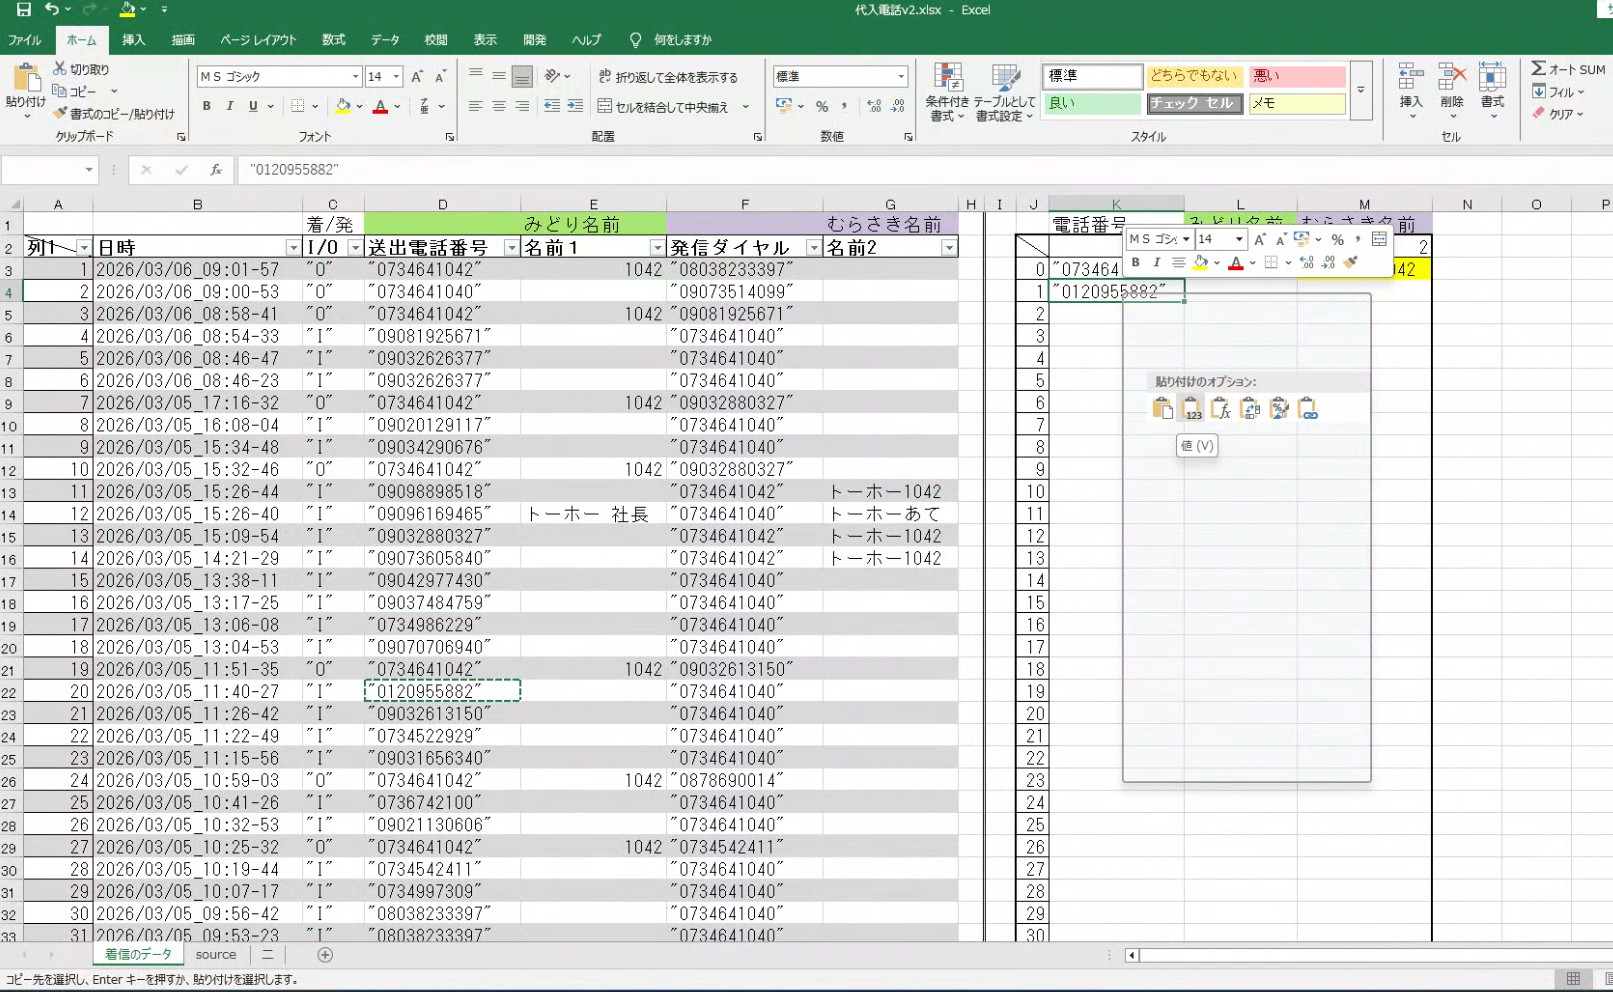
Task: Click the paste formulas (fx) icon
Action: tap(1220, 408)
